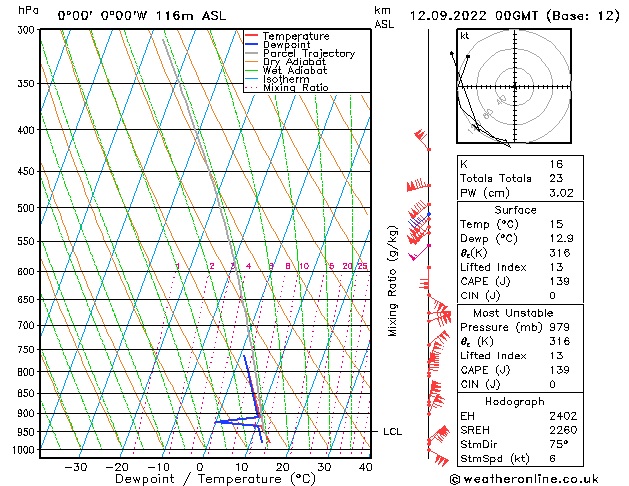Click the 'Totals Totals' row label
This screenshot has width=629, height=486.
tap(496, 178)
